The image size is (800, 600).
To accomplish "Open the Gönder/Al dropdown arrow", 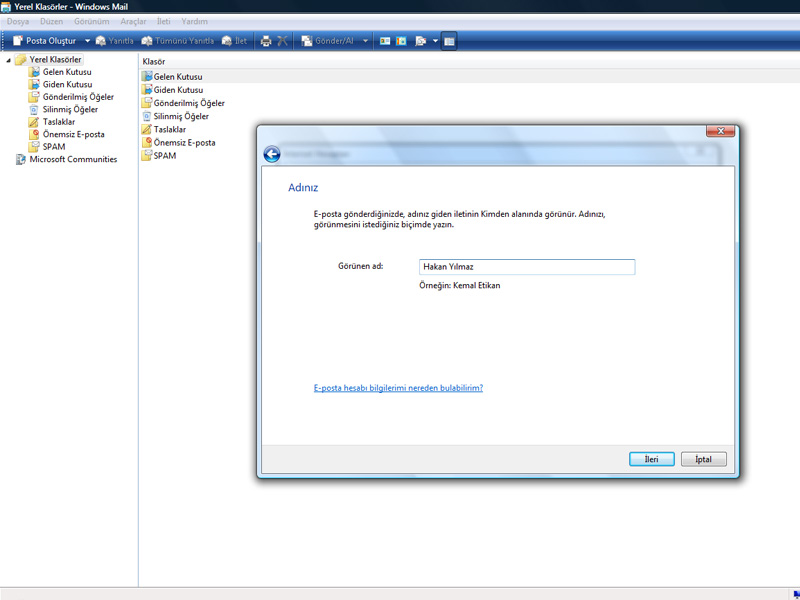I will pos(365,41).
